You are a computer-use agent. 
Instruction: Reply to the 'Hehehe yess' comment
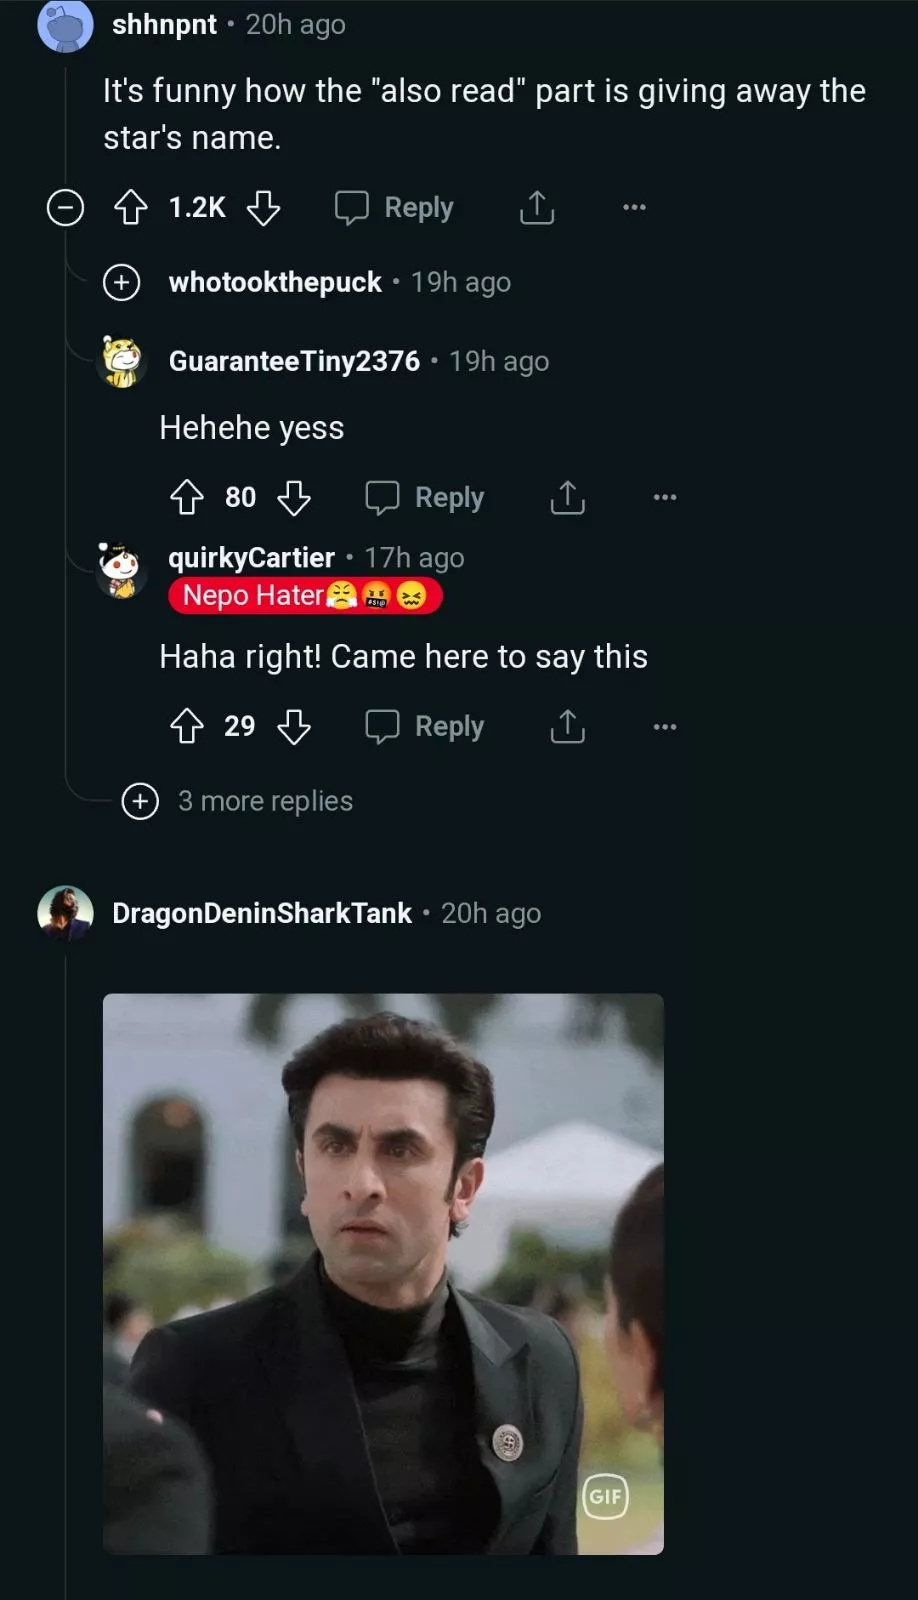[425, 497]
